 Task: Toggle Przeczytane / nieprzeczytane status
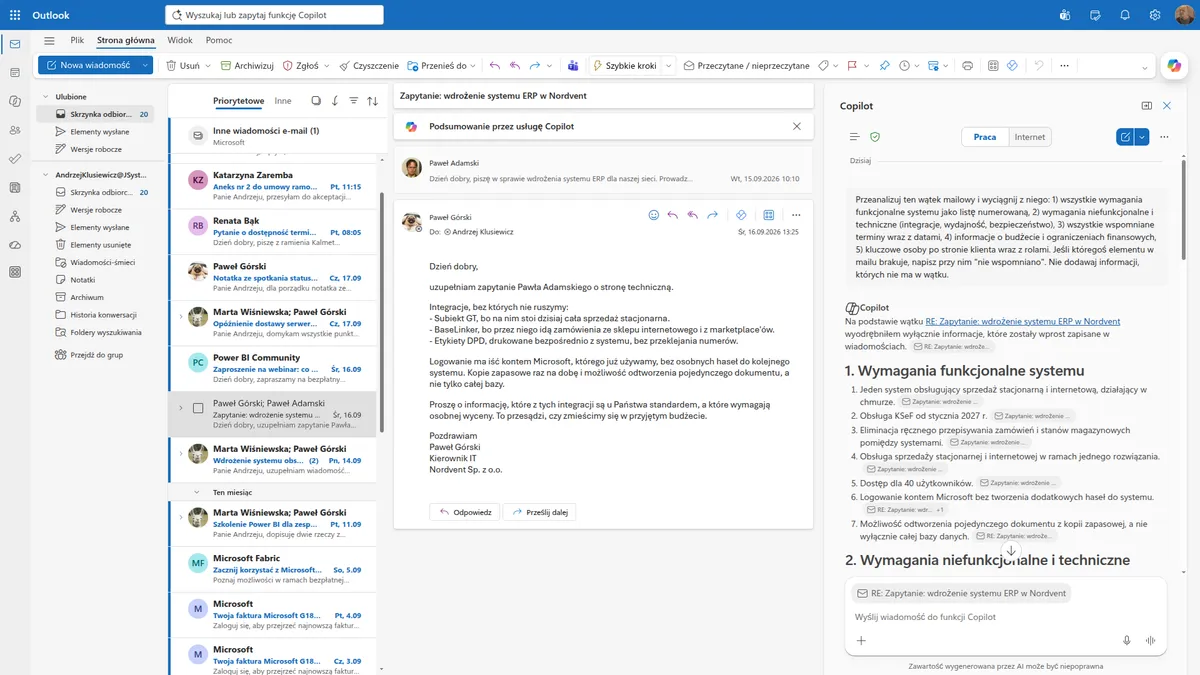tap(746, 65)
